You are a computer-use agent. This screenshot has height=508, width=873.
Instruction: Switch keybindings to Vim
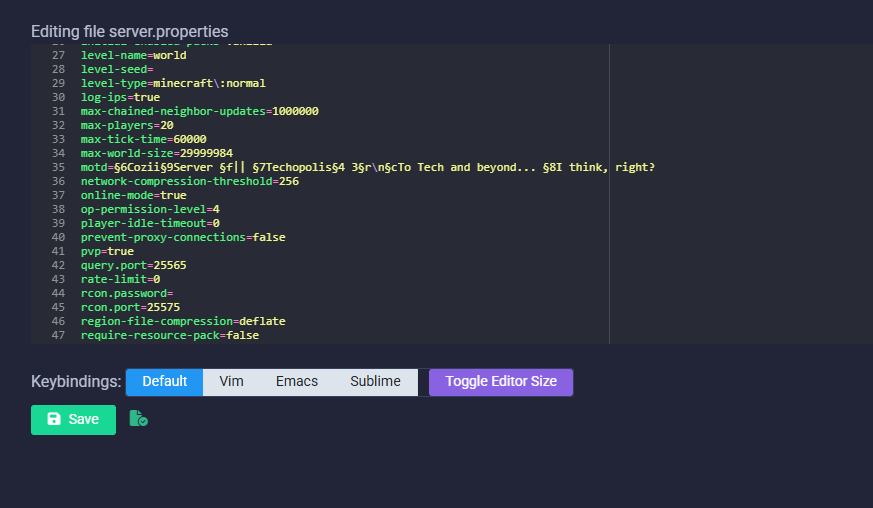click(231, 382)
